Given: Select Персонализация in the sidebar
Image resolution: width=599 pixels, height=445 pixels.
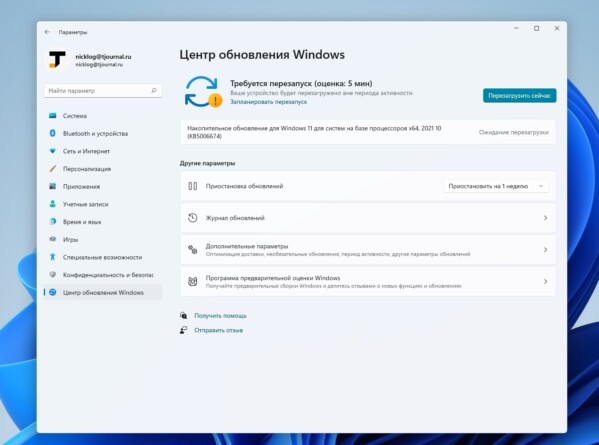Looking at the screenshot, I should (103, 168).
